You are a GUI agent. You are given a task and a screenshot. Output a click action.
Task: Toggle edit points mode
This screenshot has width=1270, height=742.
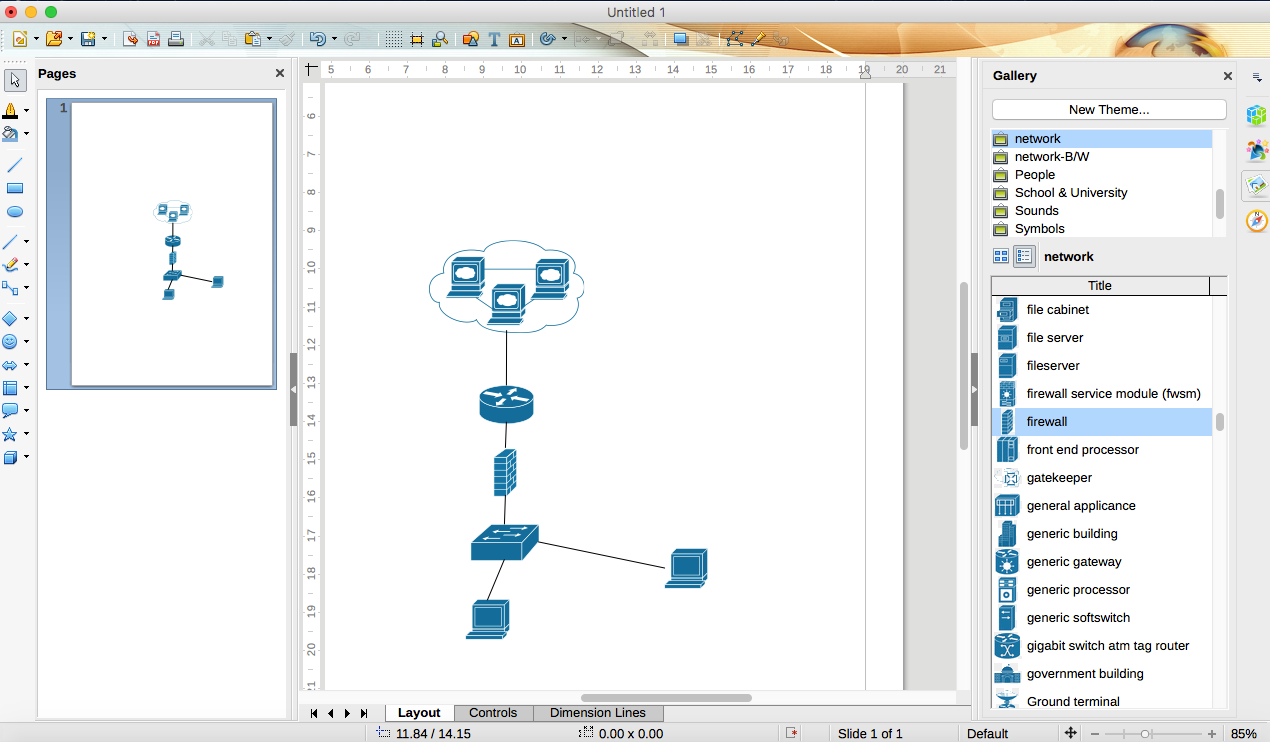click(735, 39)
